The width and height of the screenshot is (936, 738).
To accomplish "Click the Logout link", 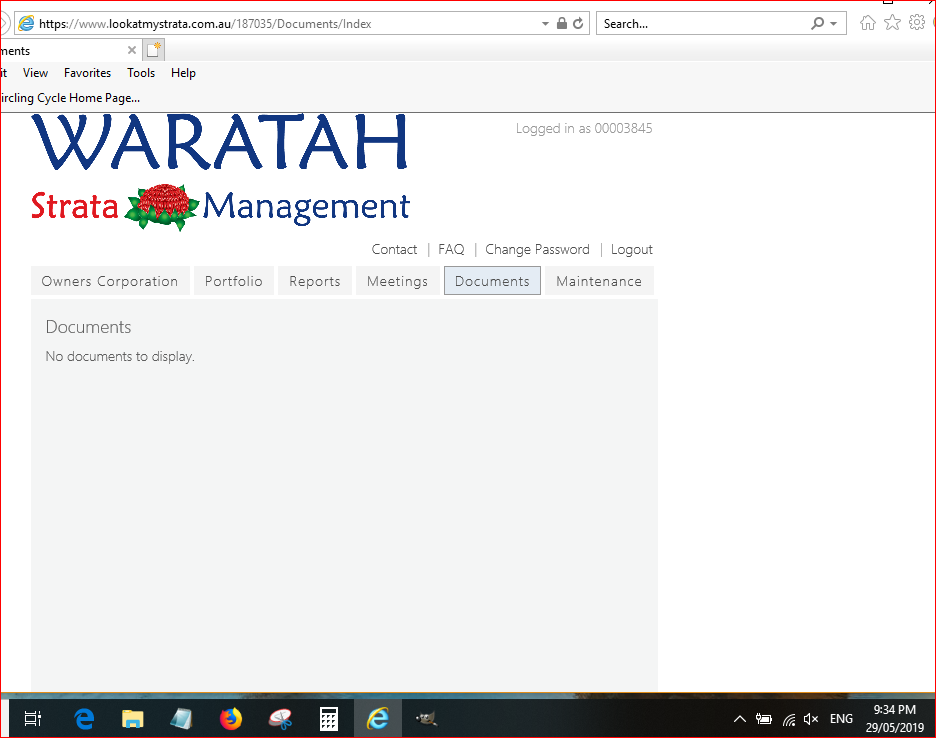I will point(631,250).
